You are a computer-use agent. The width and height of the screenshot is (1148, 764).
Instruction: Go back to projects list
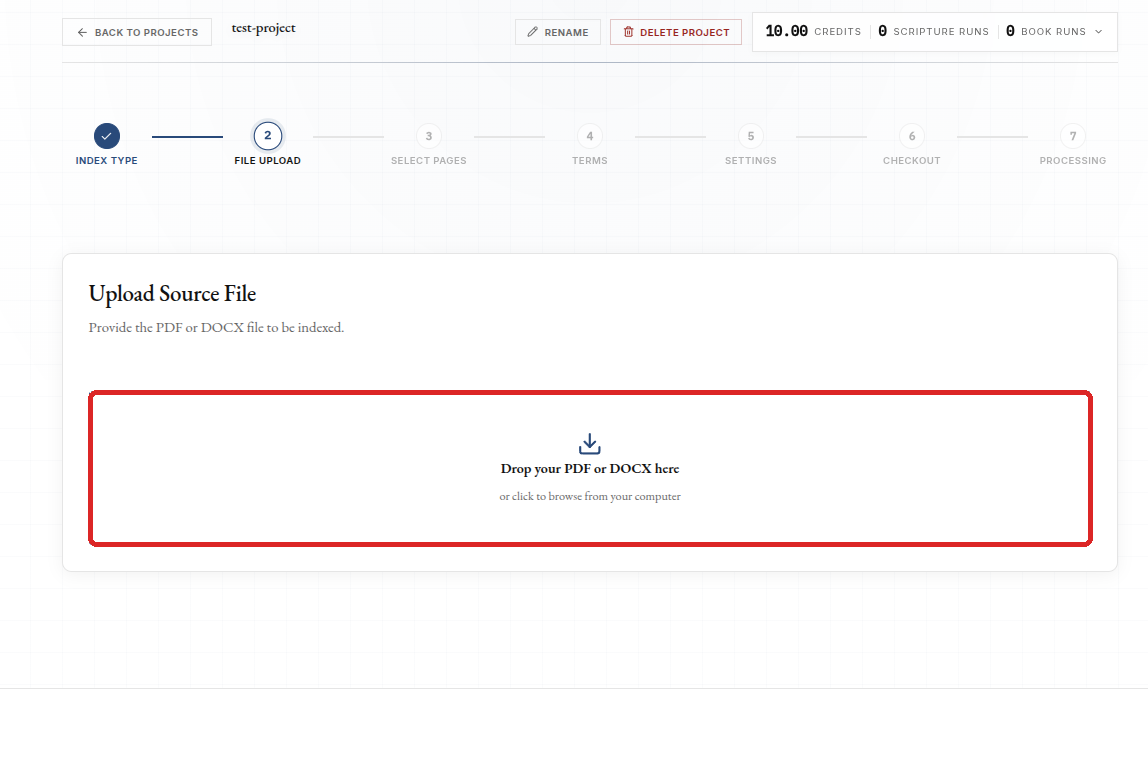(137, 32)
